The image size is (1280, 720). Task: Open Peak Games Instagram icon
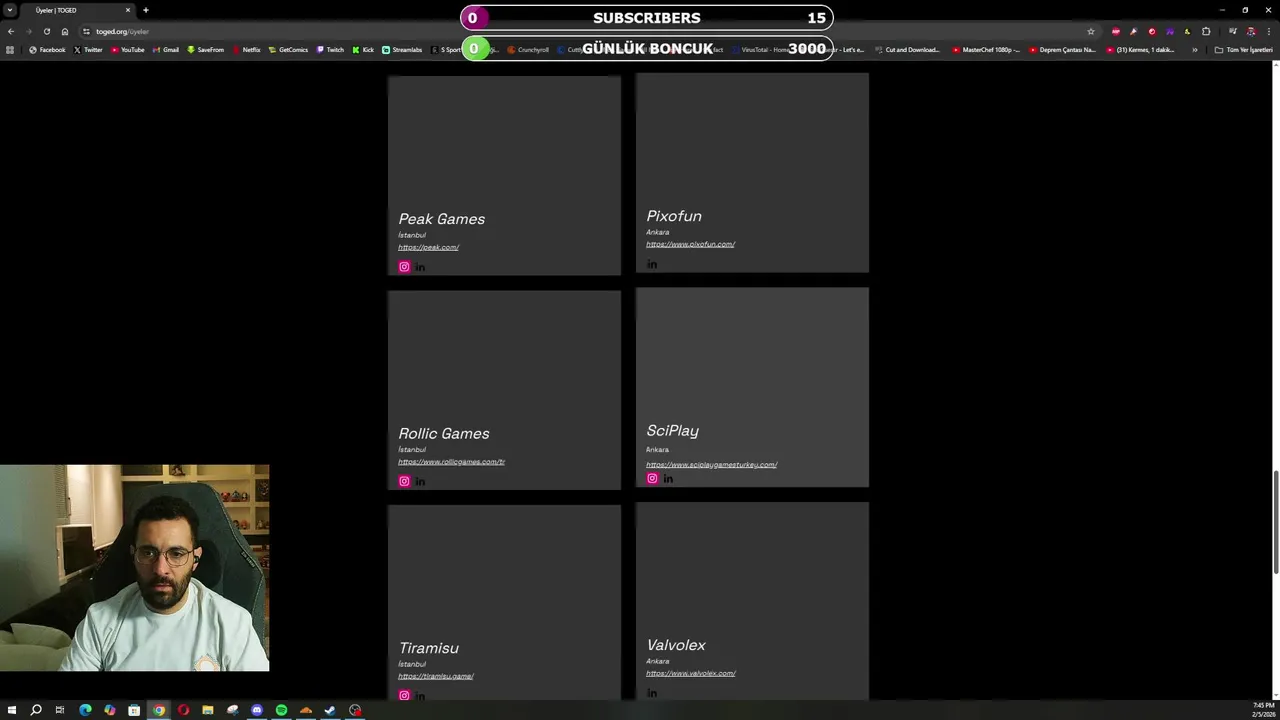[404, 267]
